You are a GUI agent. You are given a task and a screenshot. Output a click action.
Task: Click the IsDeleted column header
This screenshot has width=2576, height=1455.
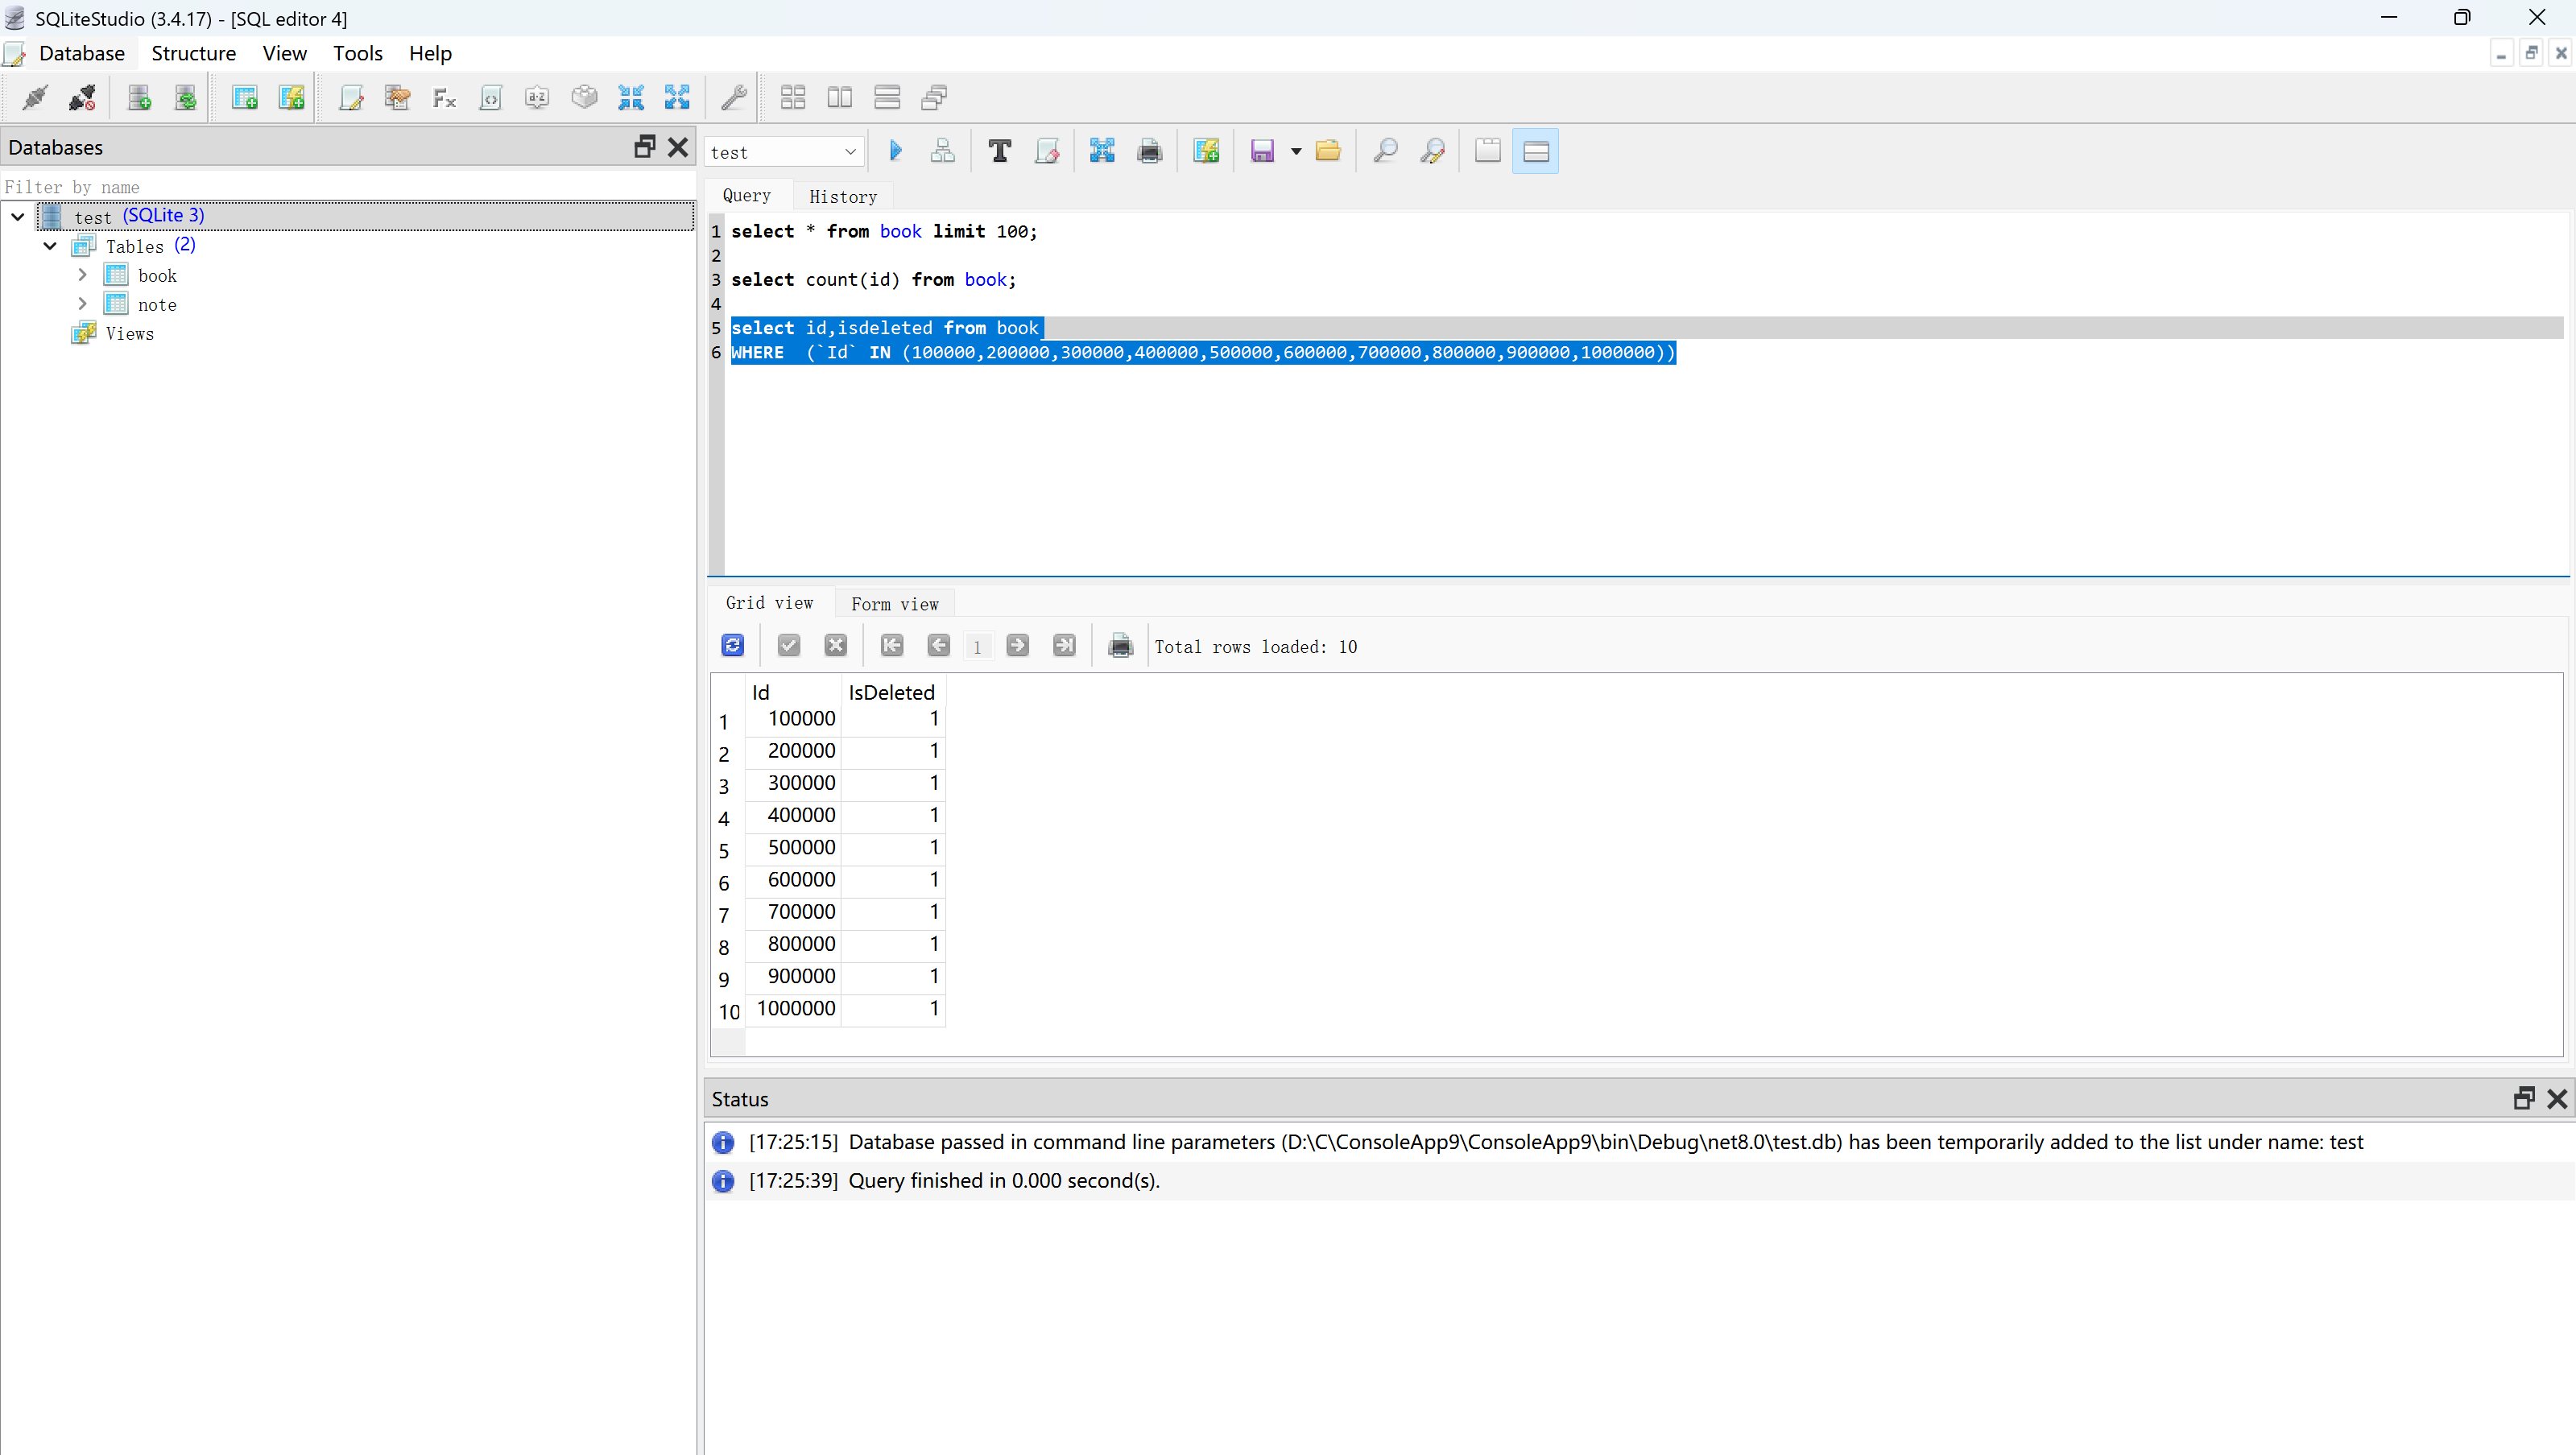[891, 692]
